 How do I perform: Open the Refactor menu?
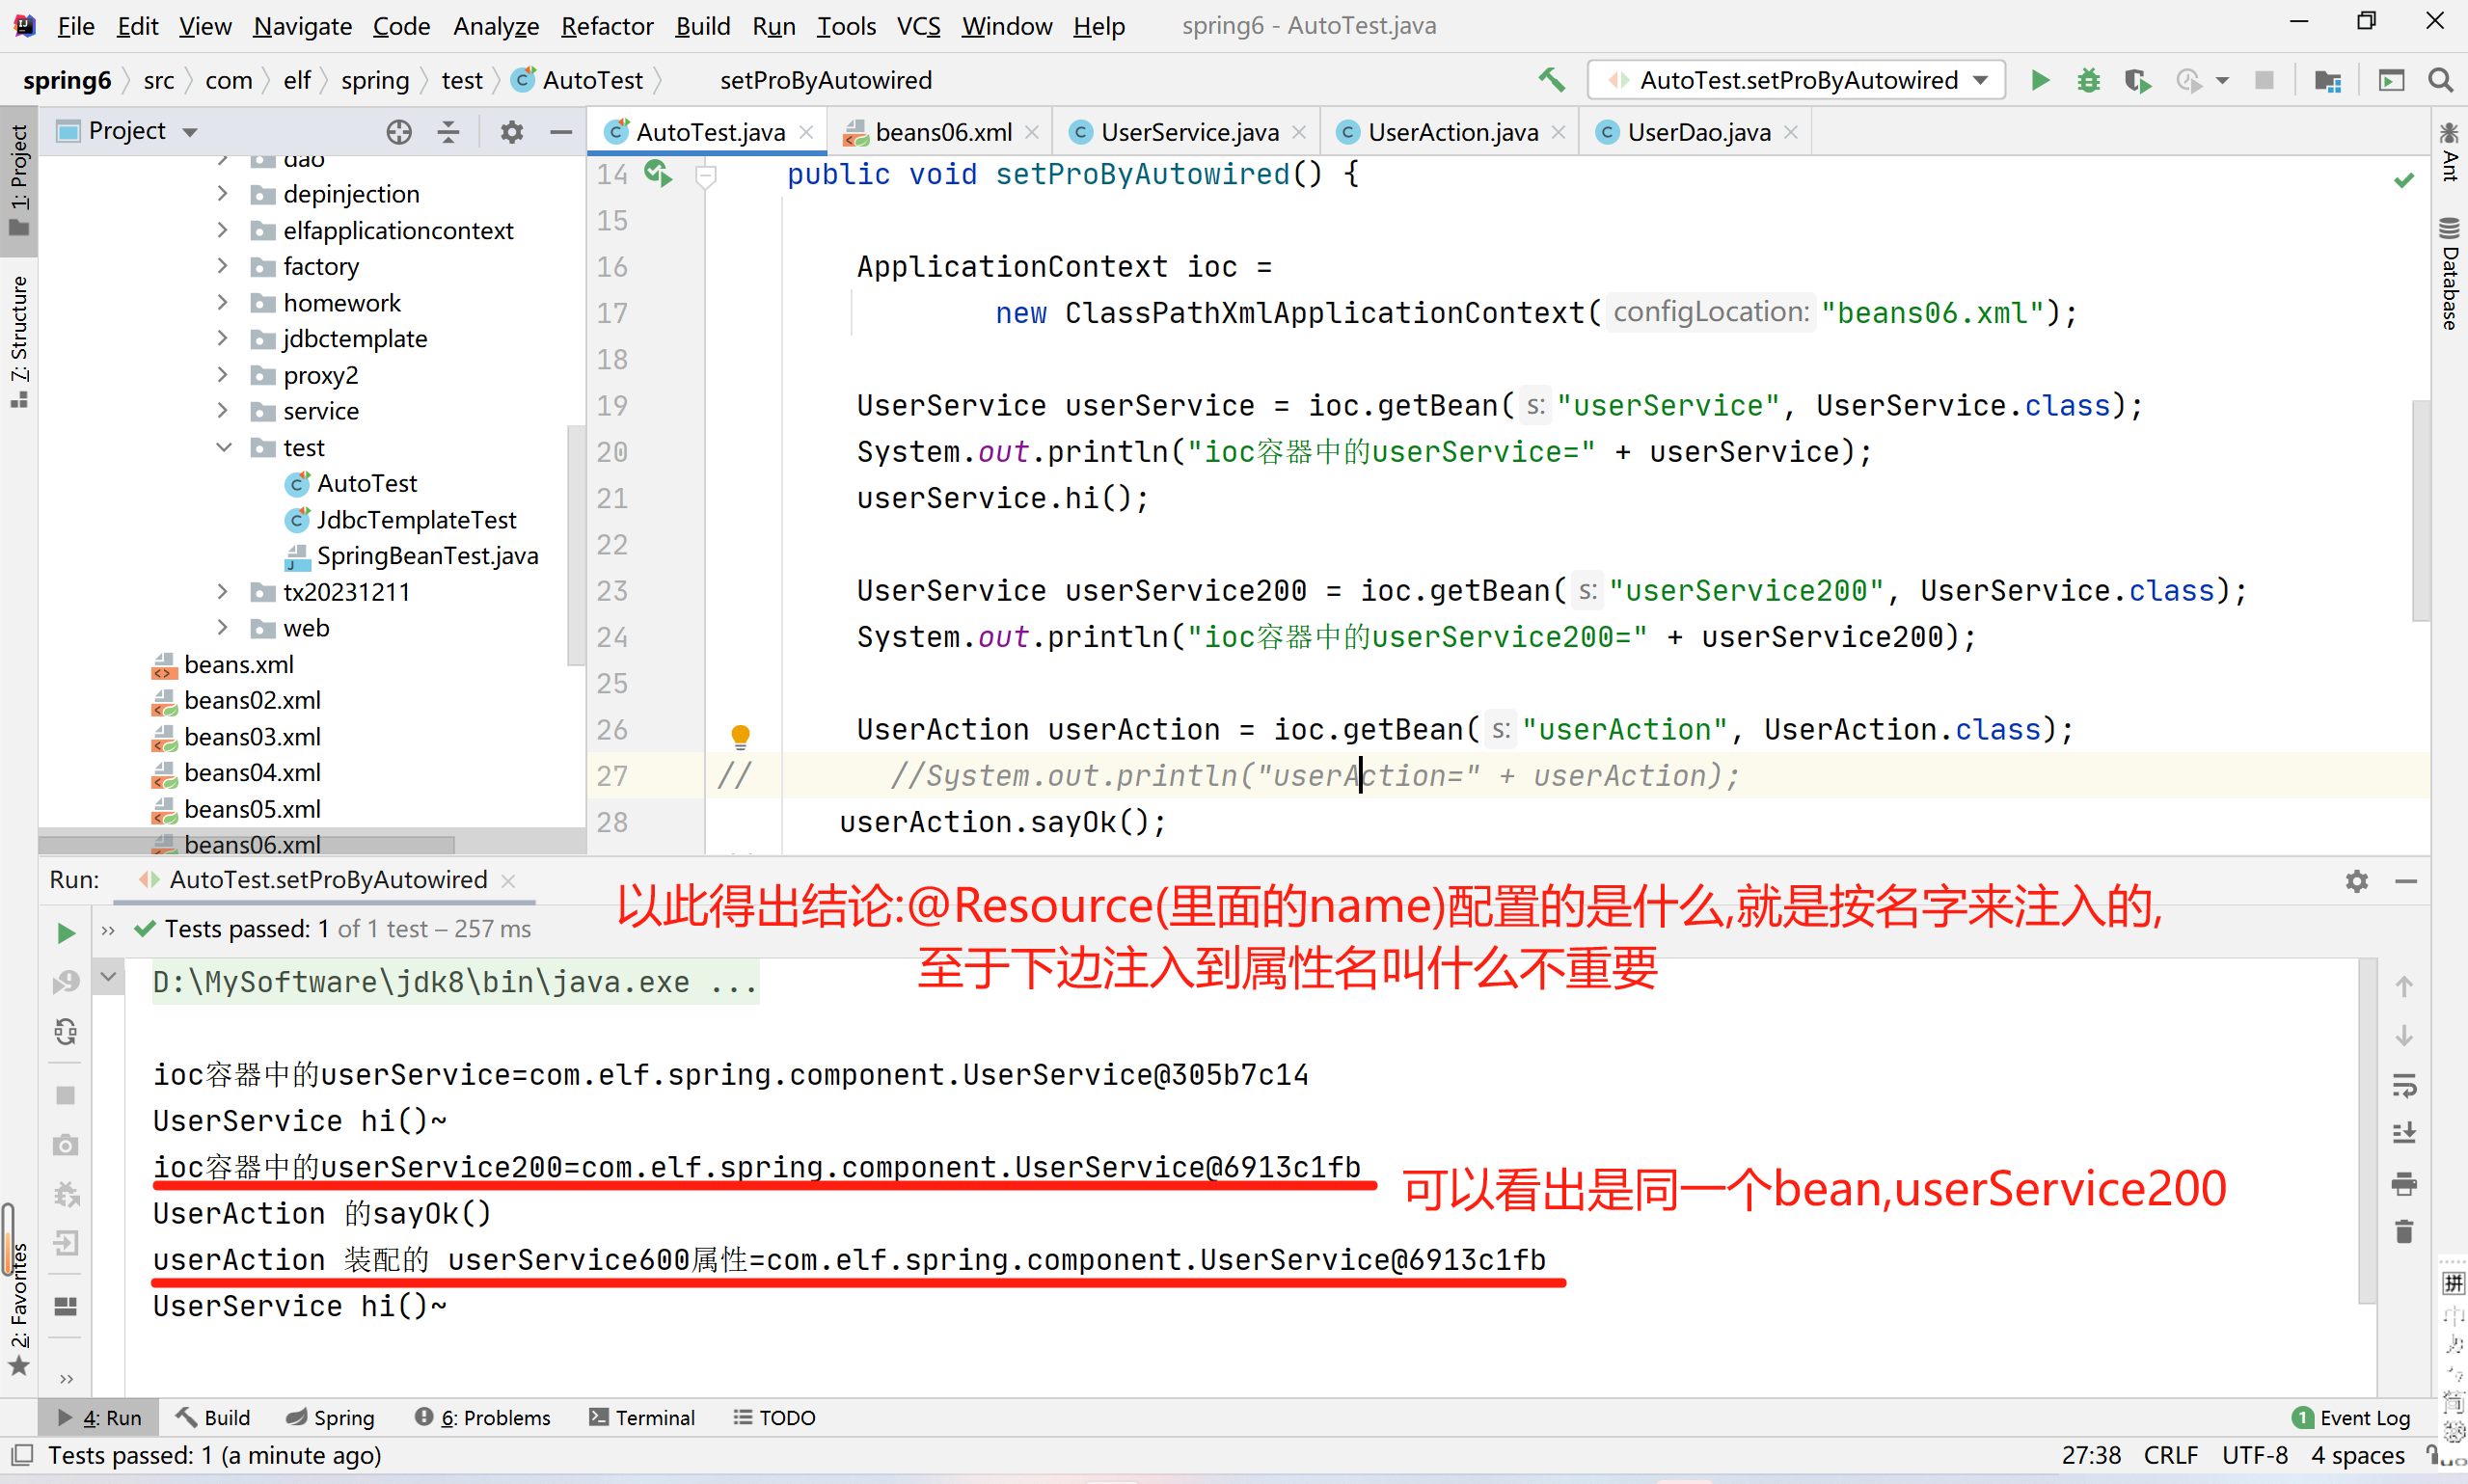(x=606, y=25)
